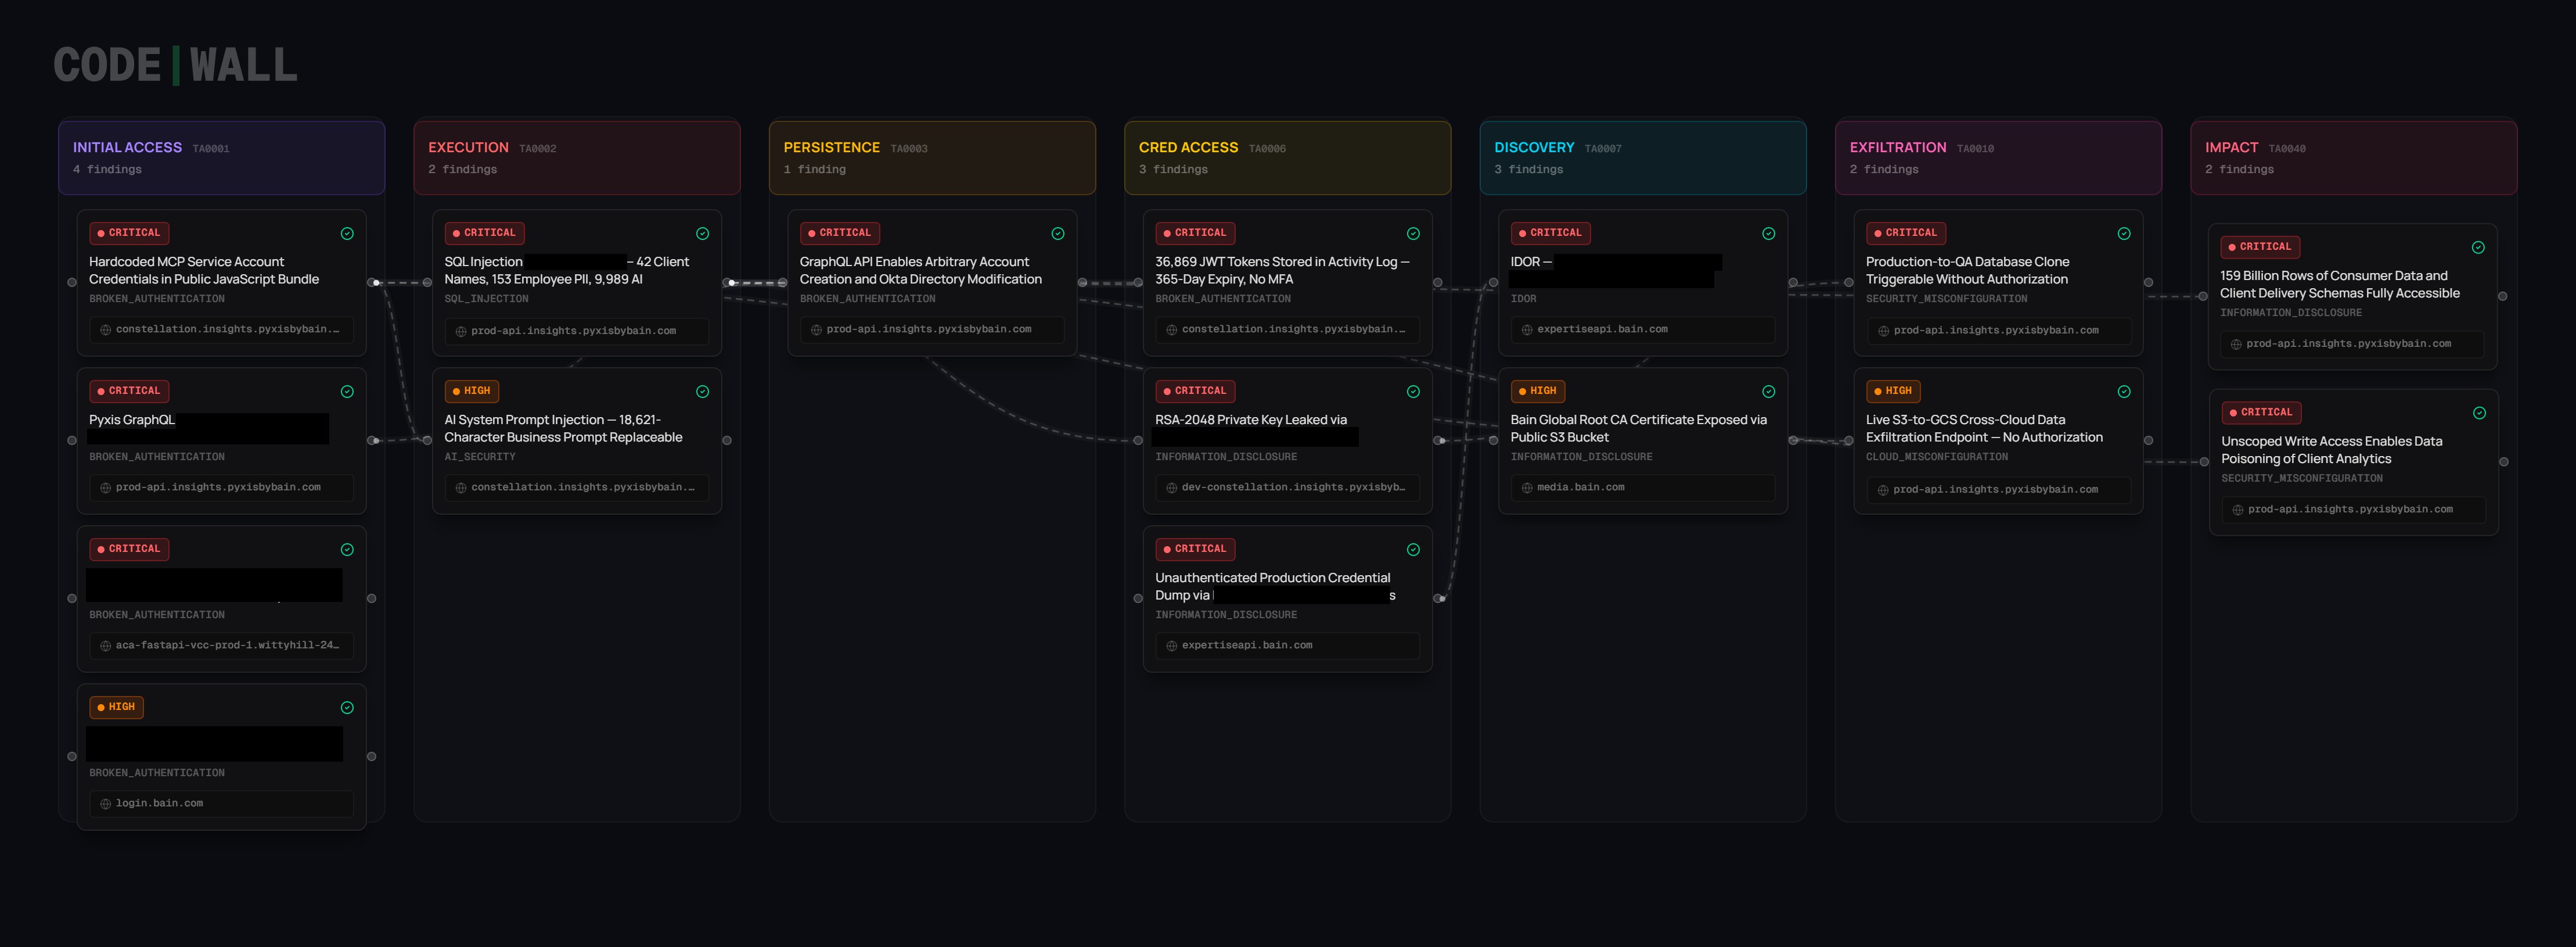Click globe icon next to expertiseapi.bain.com in IDOR card
2576x947 pixels.
pos(1526,330)
